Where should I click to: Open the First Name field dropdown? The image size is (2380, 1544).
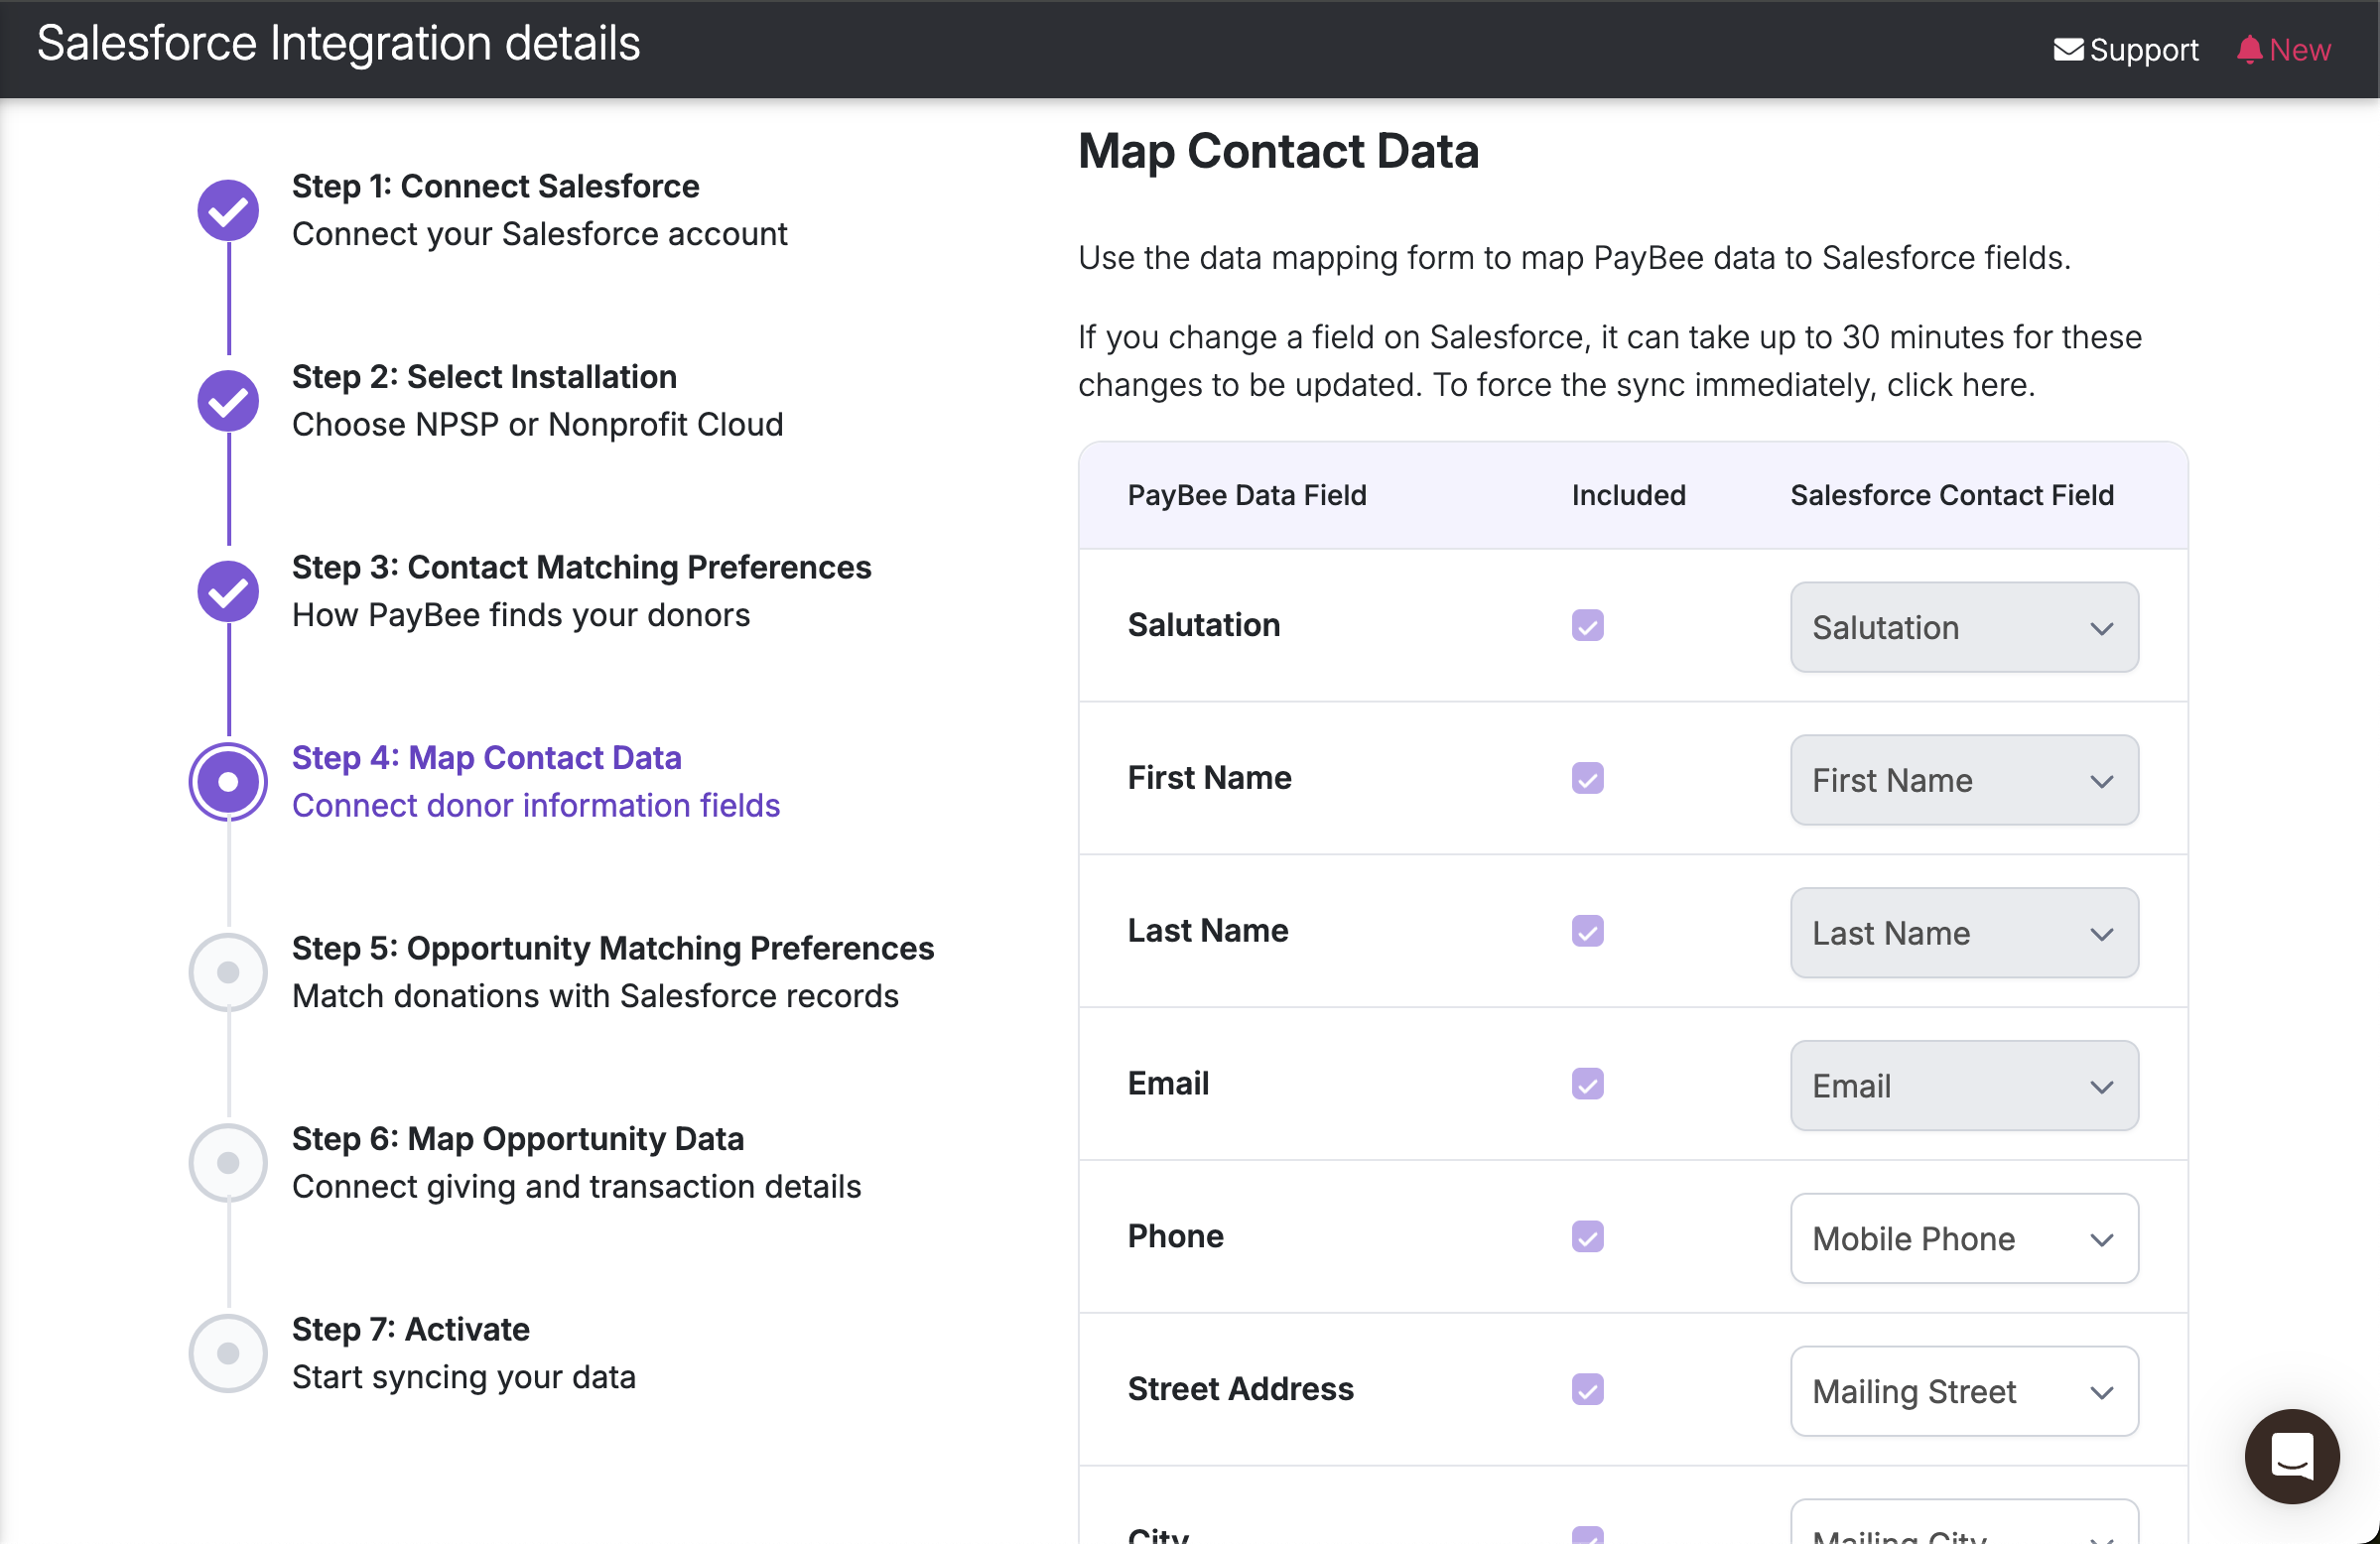tap(1963, 781)
